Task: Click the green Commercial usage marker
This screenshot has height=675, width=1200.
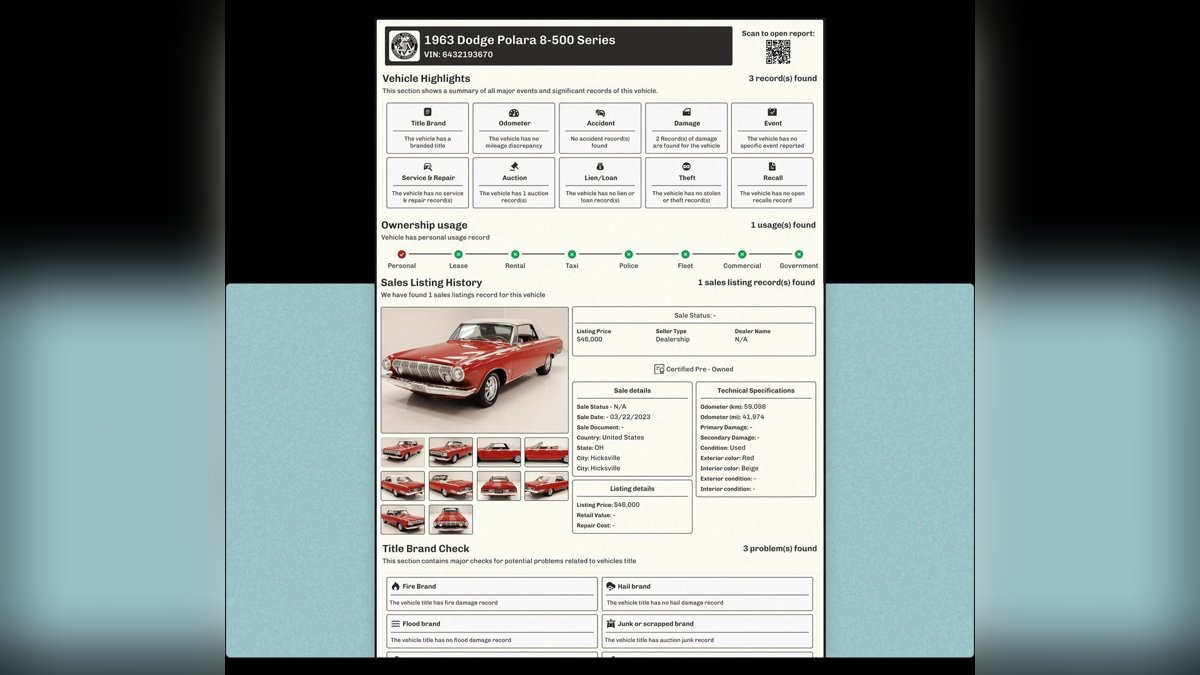Action: point(742,254)
